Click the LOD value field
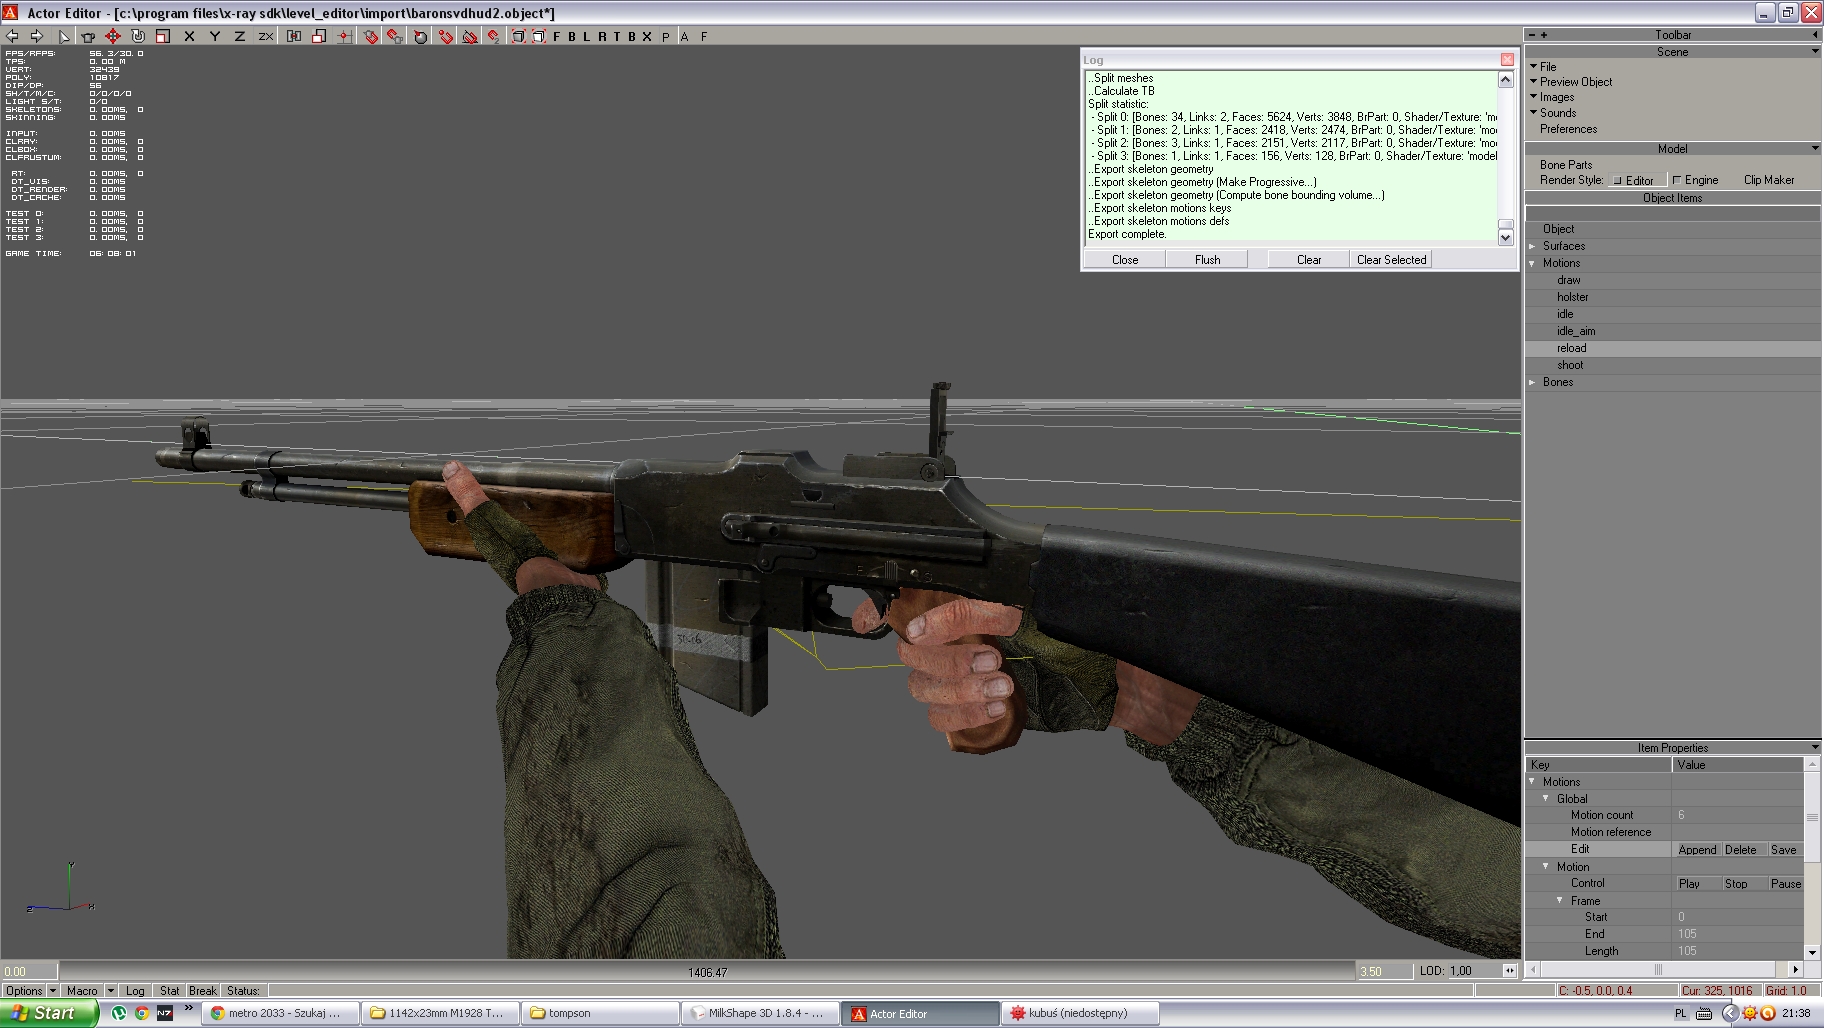The image size is (1824, 1028). coord(1474,971)
